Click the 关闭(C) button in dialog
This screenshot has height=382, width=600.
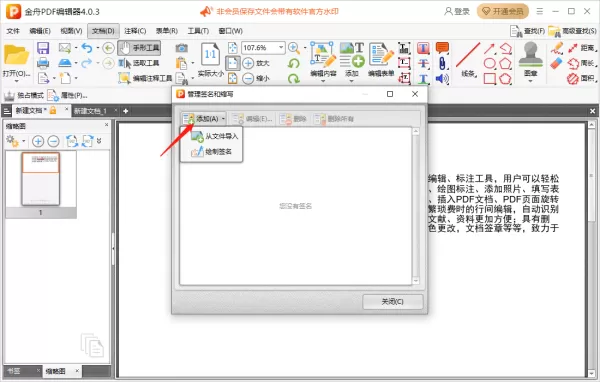(393, 302)
